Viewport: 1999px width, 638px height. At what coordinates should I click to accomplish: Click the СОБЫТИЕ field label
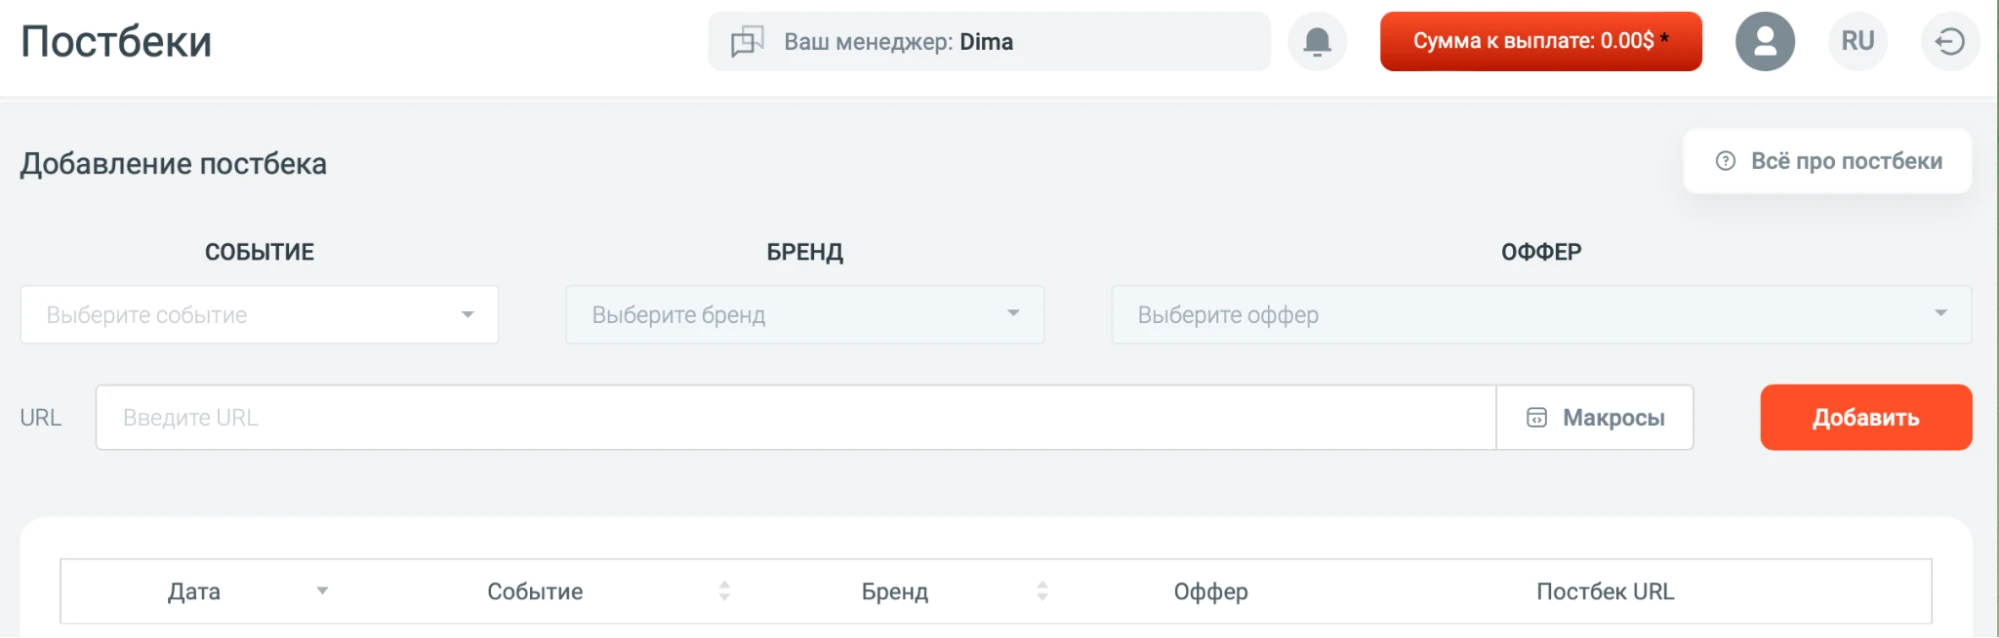pos(259,252)
